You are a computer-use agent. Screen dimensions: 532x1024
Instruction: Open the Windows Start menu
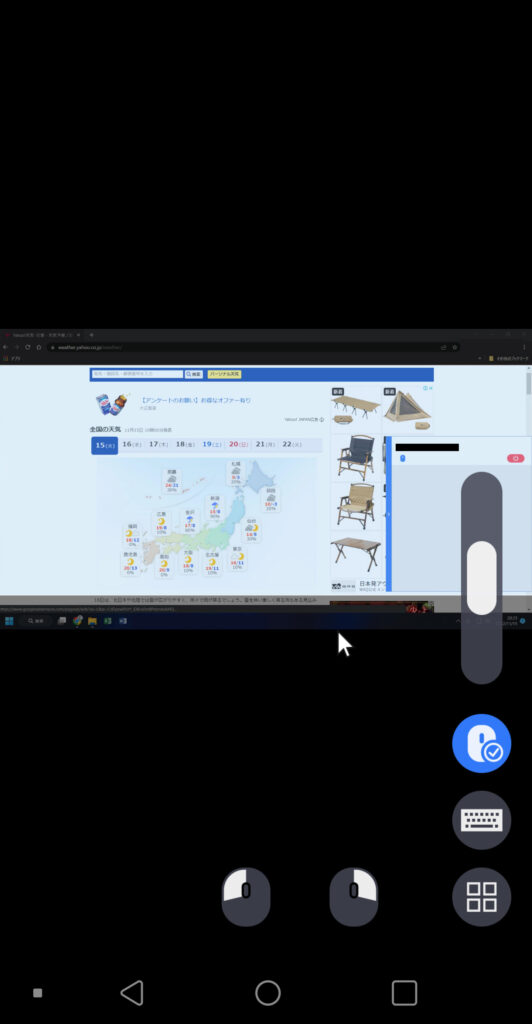click(9, 620)
